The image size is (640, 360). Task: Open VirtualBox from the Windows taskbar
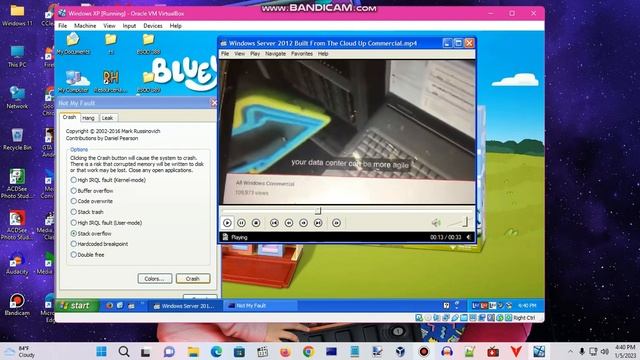click(x=400, y=351)
